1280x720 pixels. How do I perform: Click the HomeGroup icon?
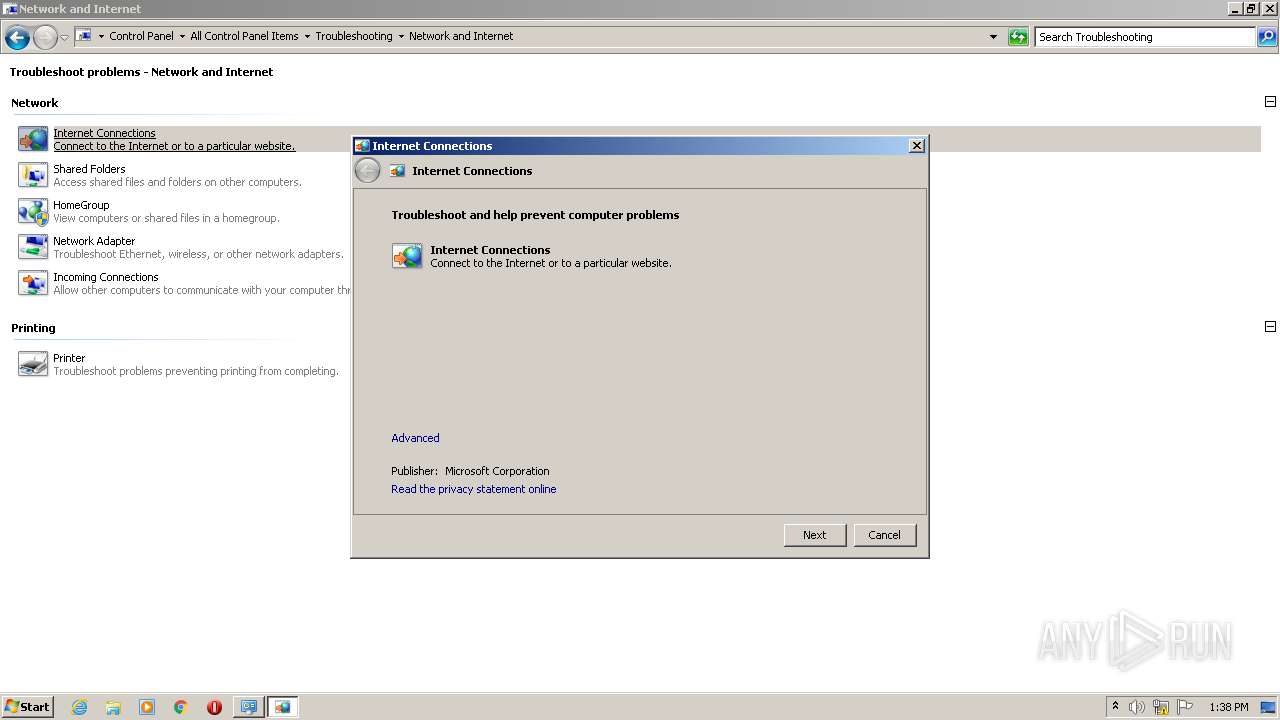tap(33, 211)
